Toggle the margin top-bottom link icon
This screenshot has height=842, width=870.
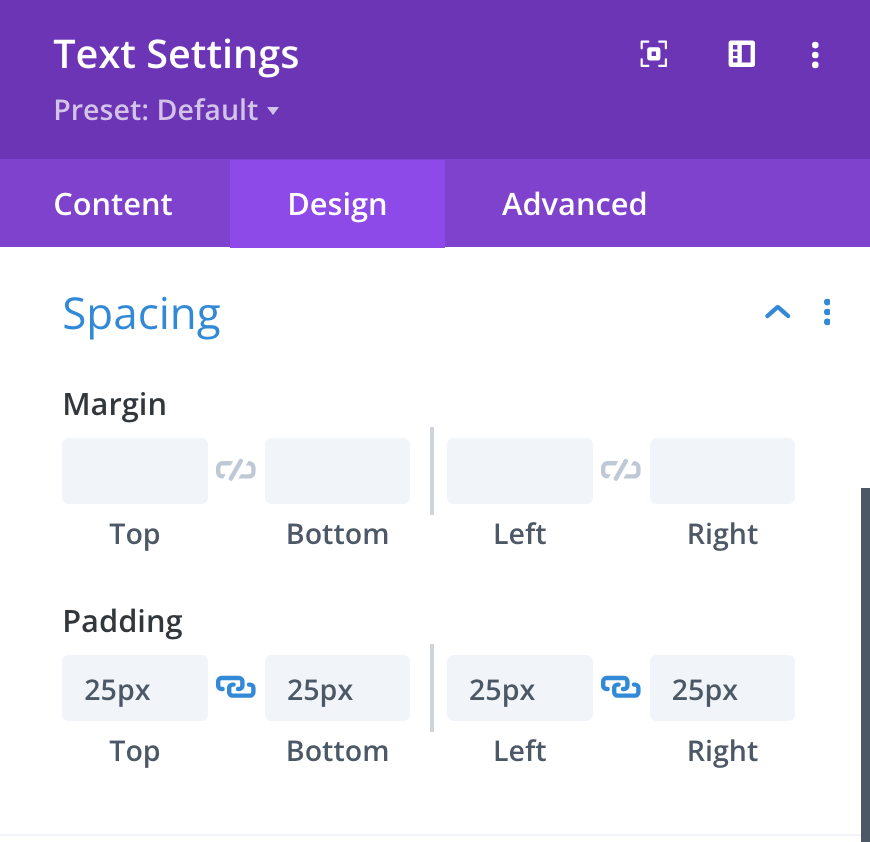236,470
